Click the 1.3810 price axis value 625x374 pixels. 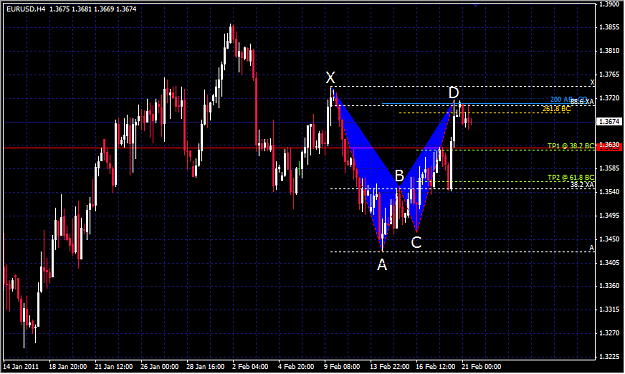point(609,51)
